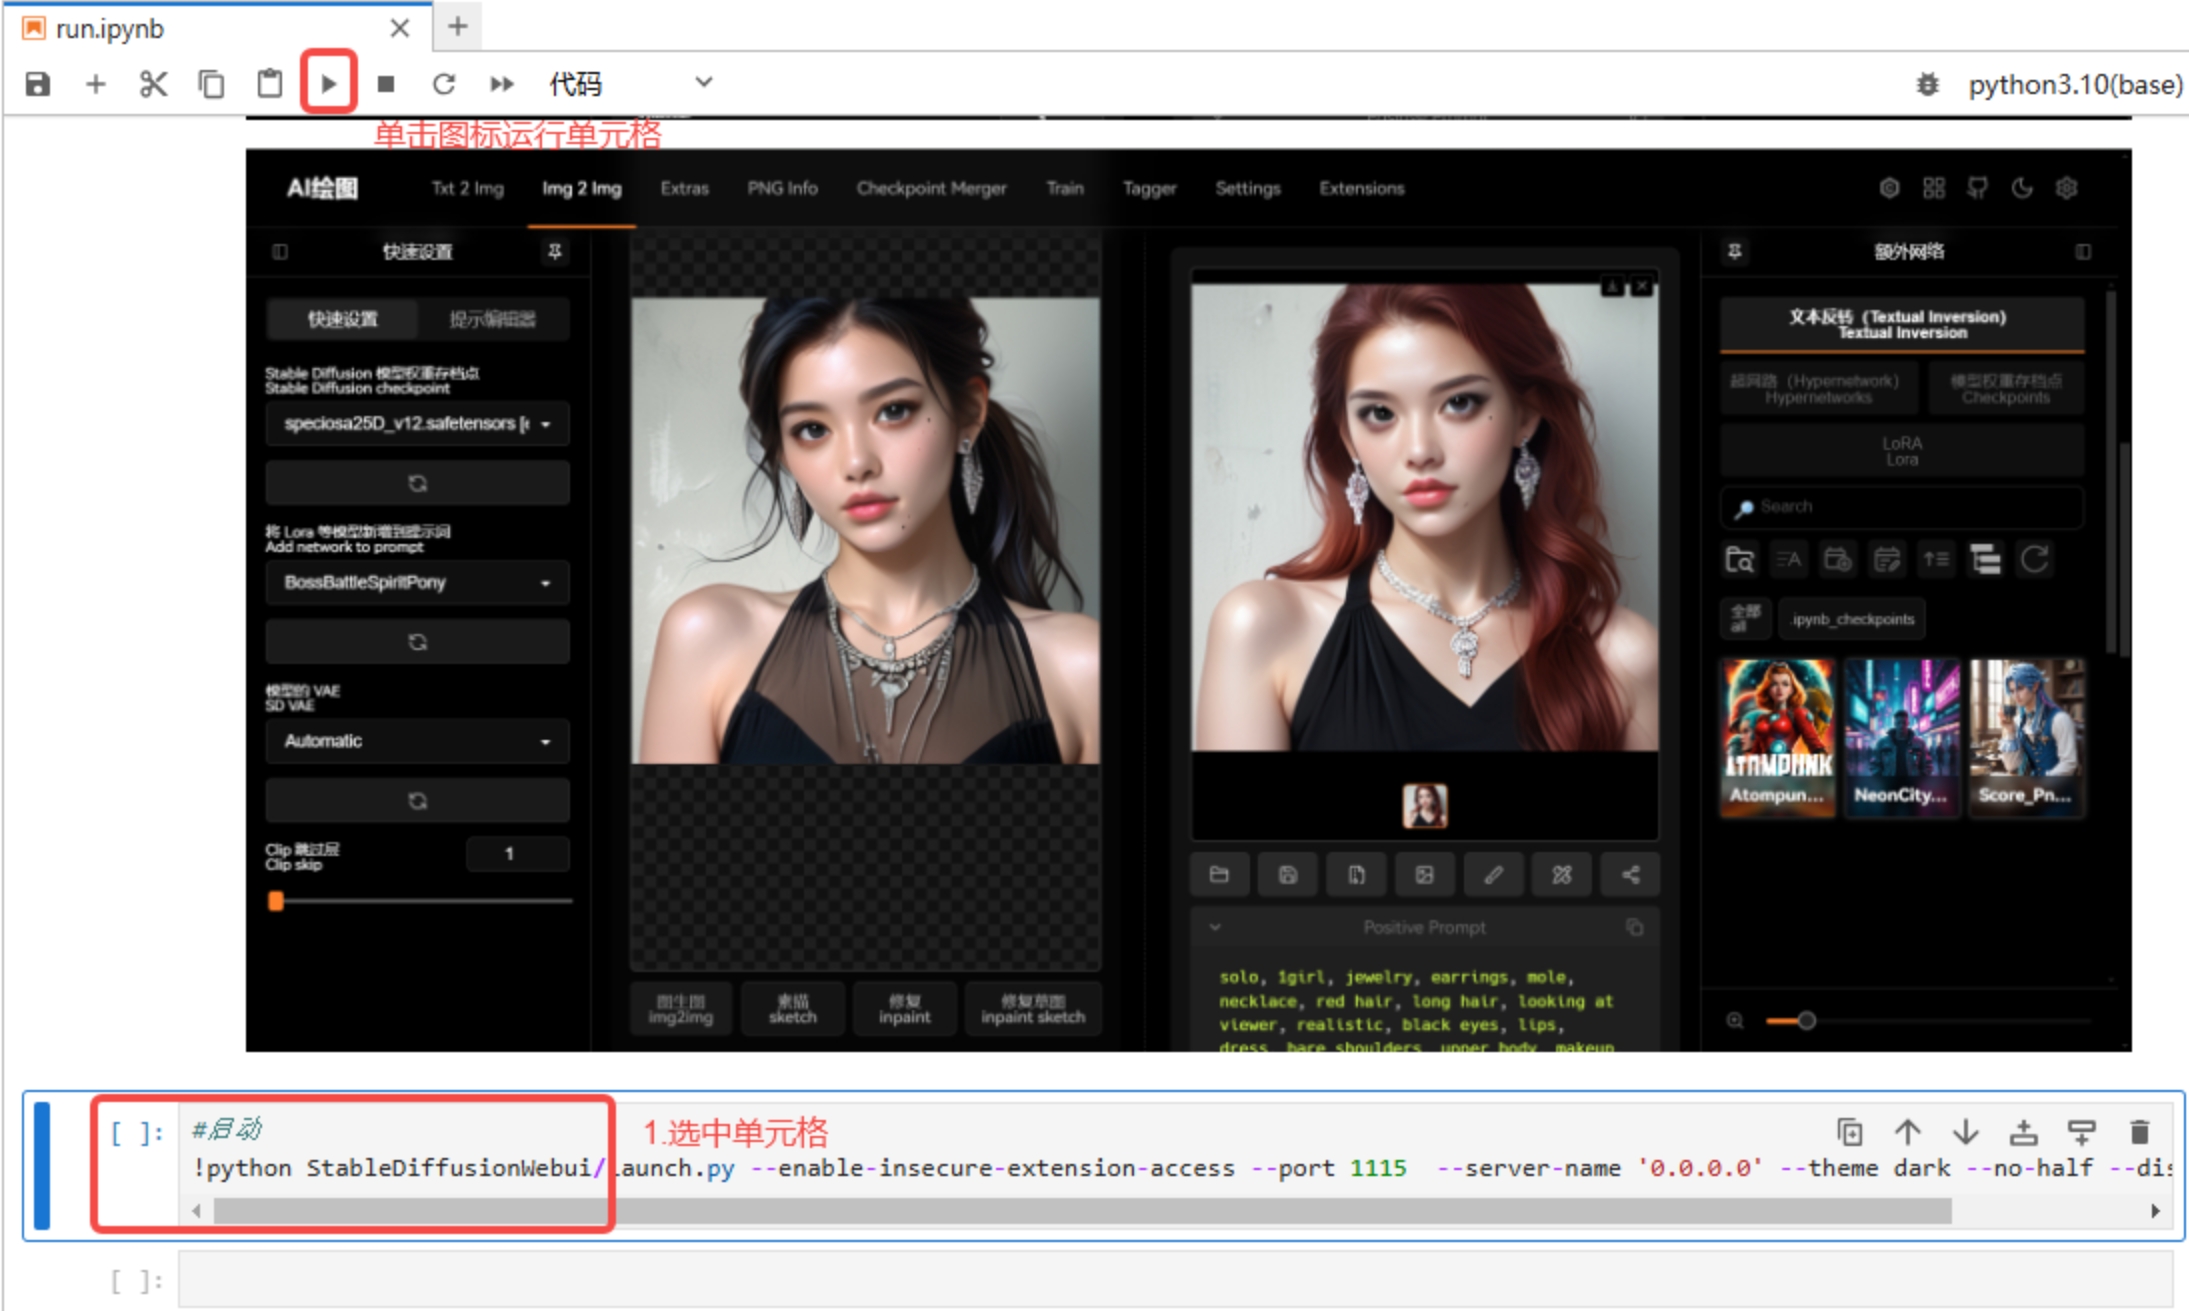Screen dimensions: 2189x1311
Task: Cut the selected cell with the scissors icon
Action: point(153,84)
